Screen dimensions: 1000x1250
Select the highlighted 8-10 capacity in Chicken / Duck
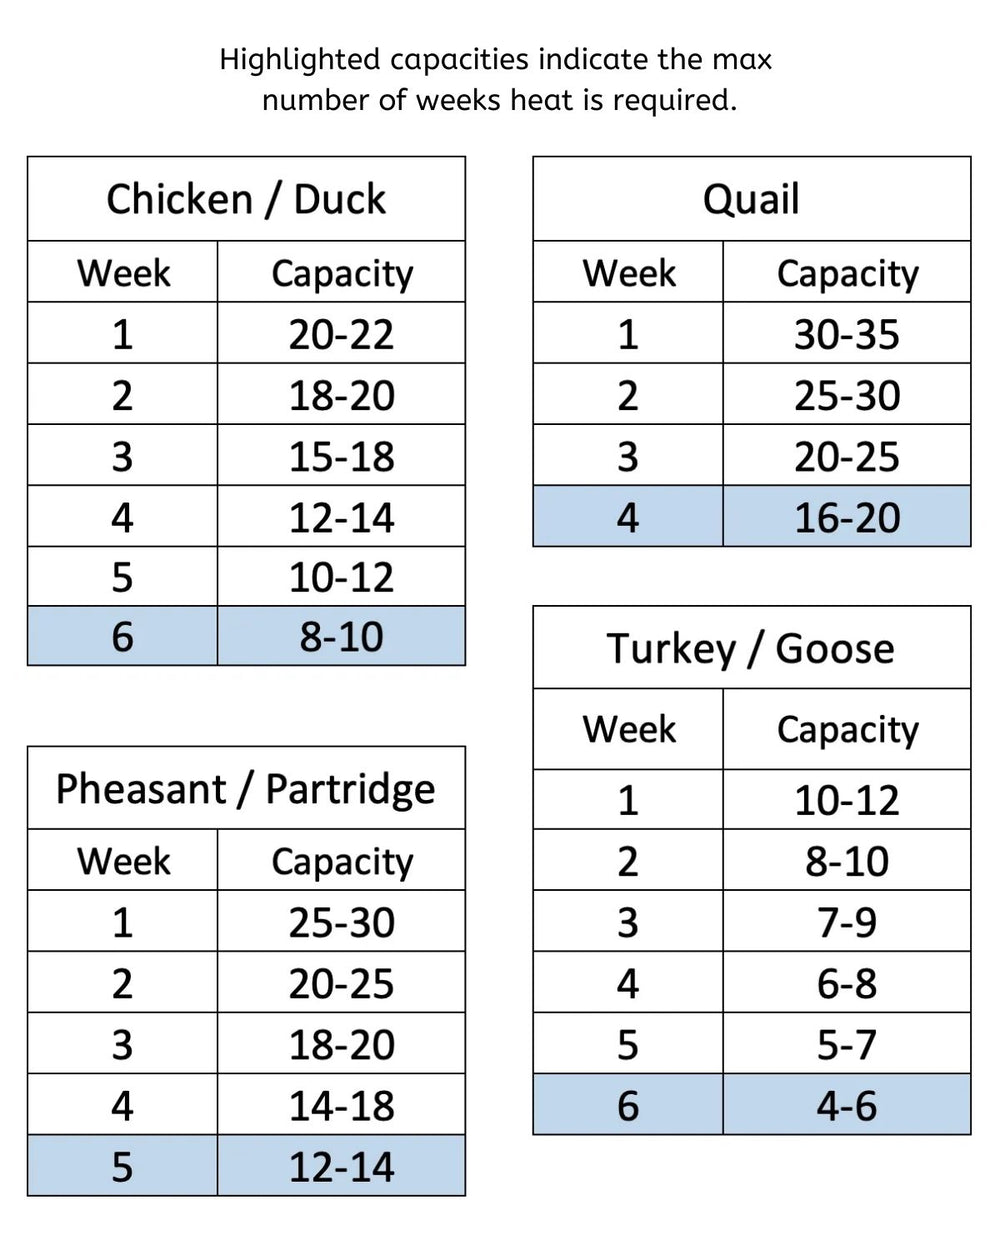coord(341,636)
